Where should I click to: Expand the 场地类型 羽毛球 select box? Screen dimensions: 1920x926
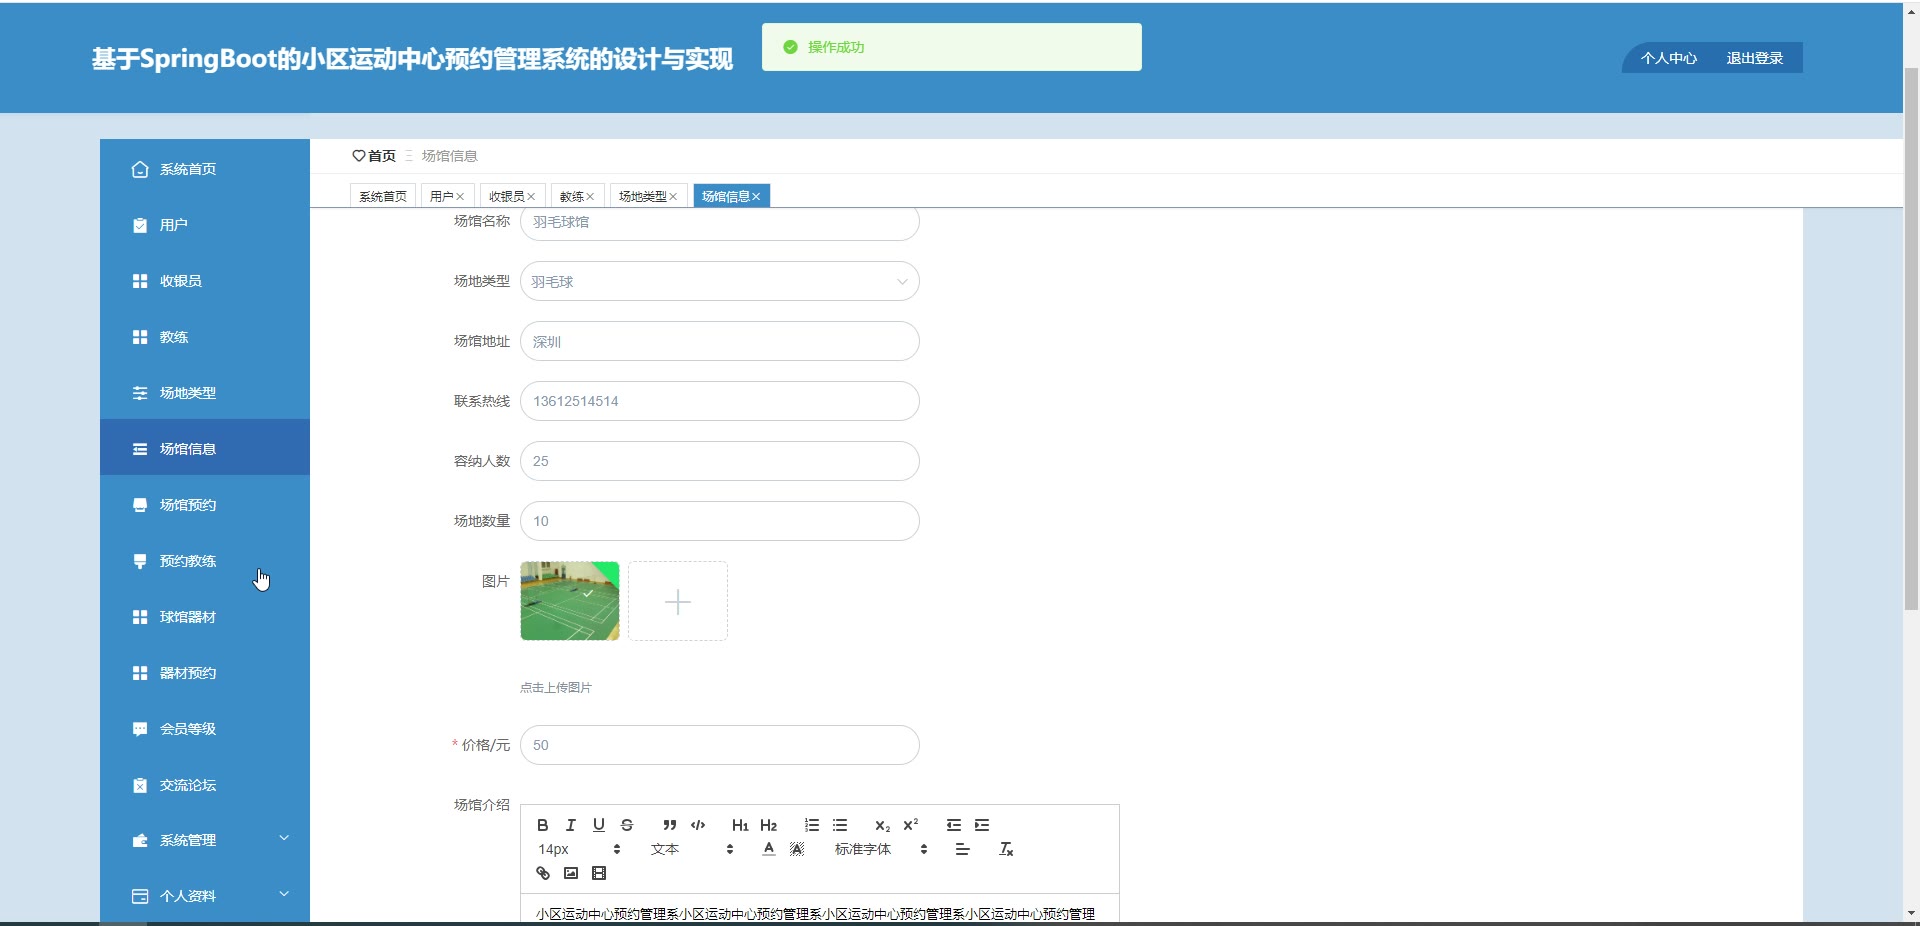click(x=720, y=281)
